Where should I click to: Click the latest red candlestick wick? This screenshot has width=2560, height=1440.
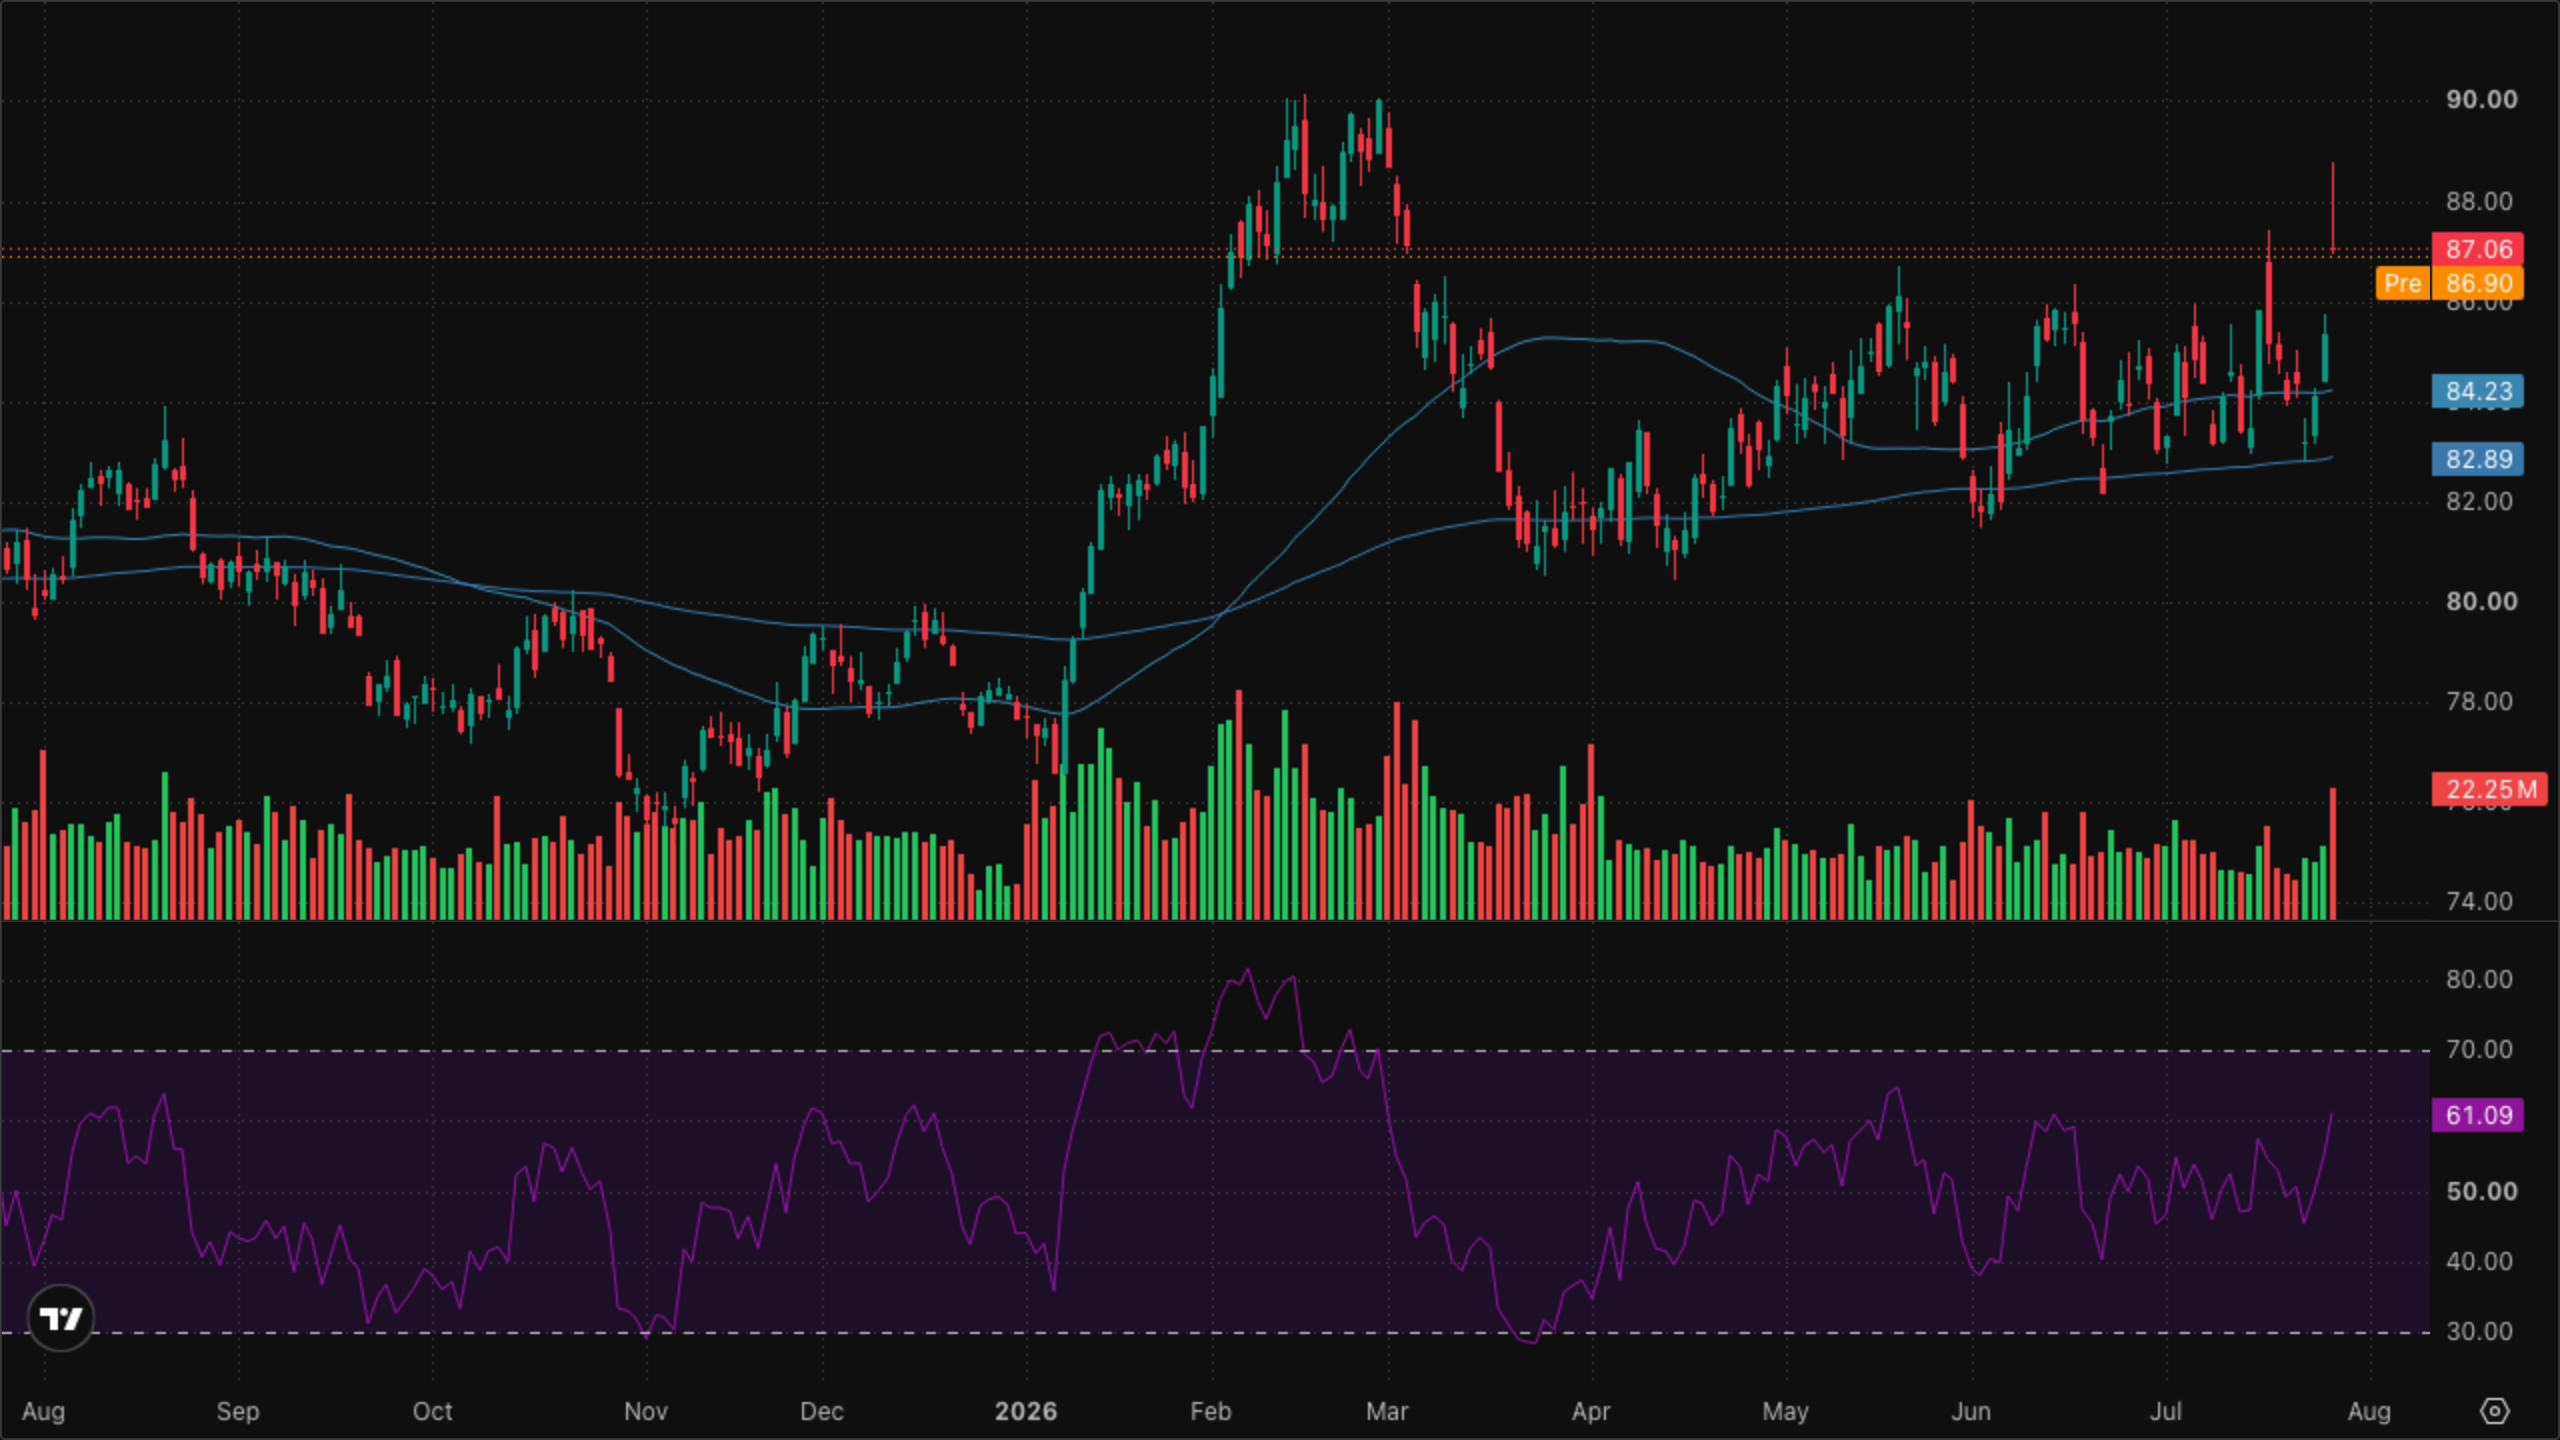point(2333,205)
